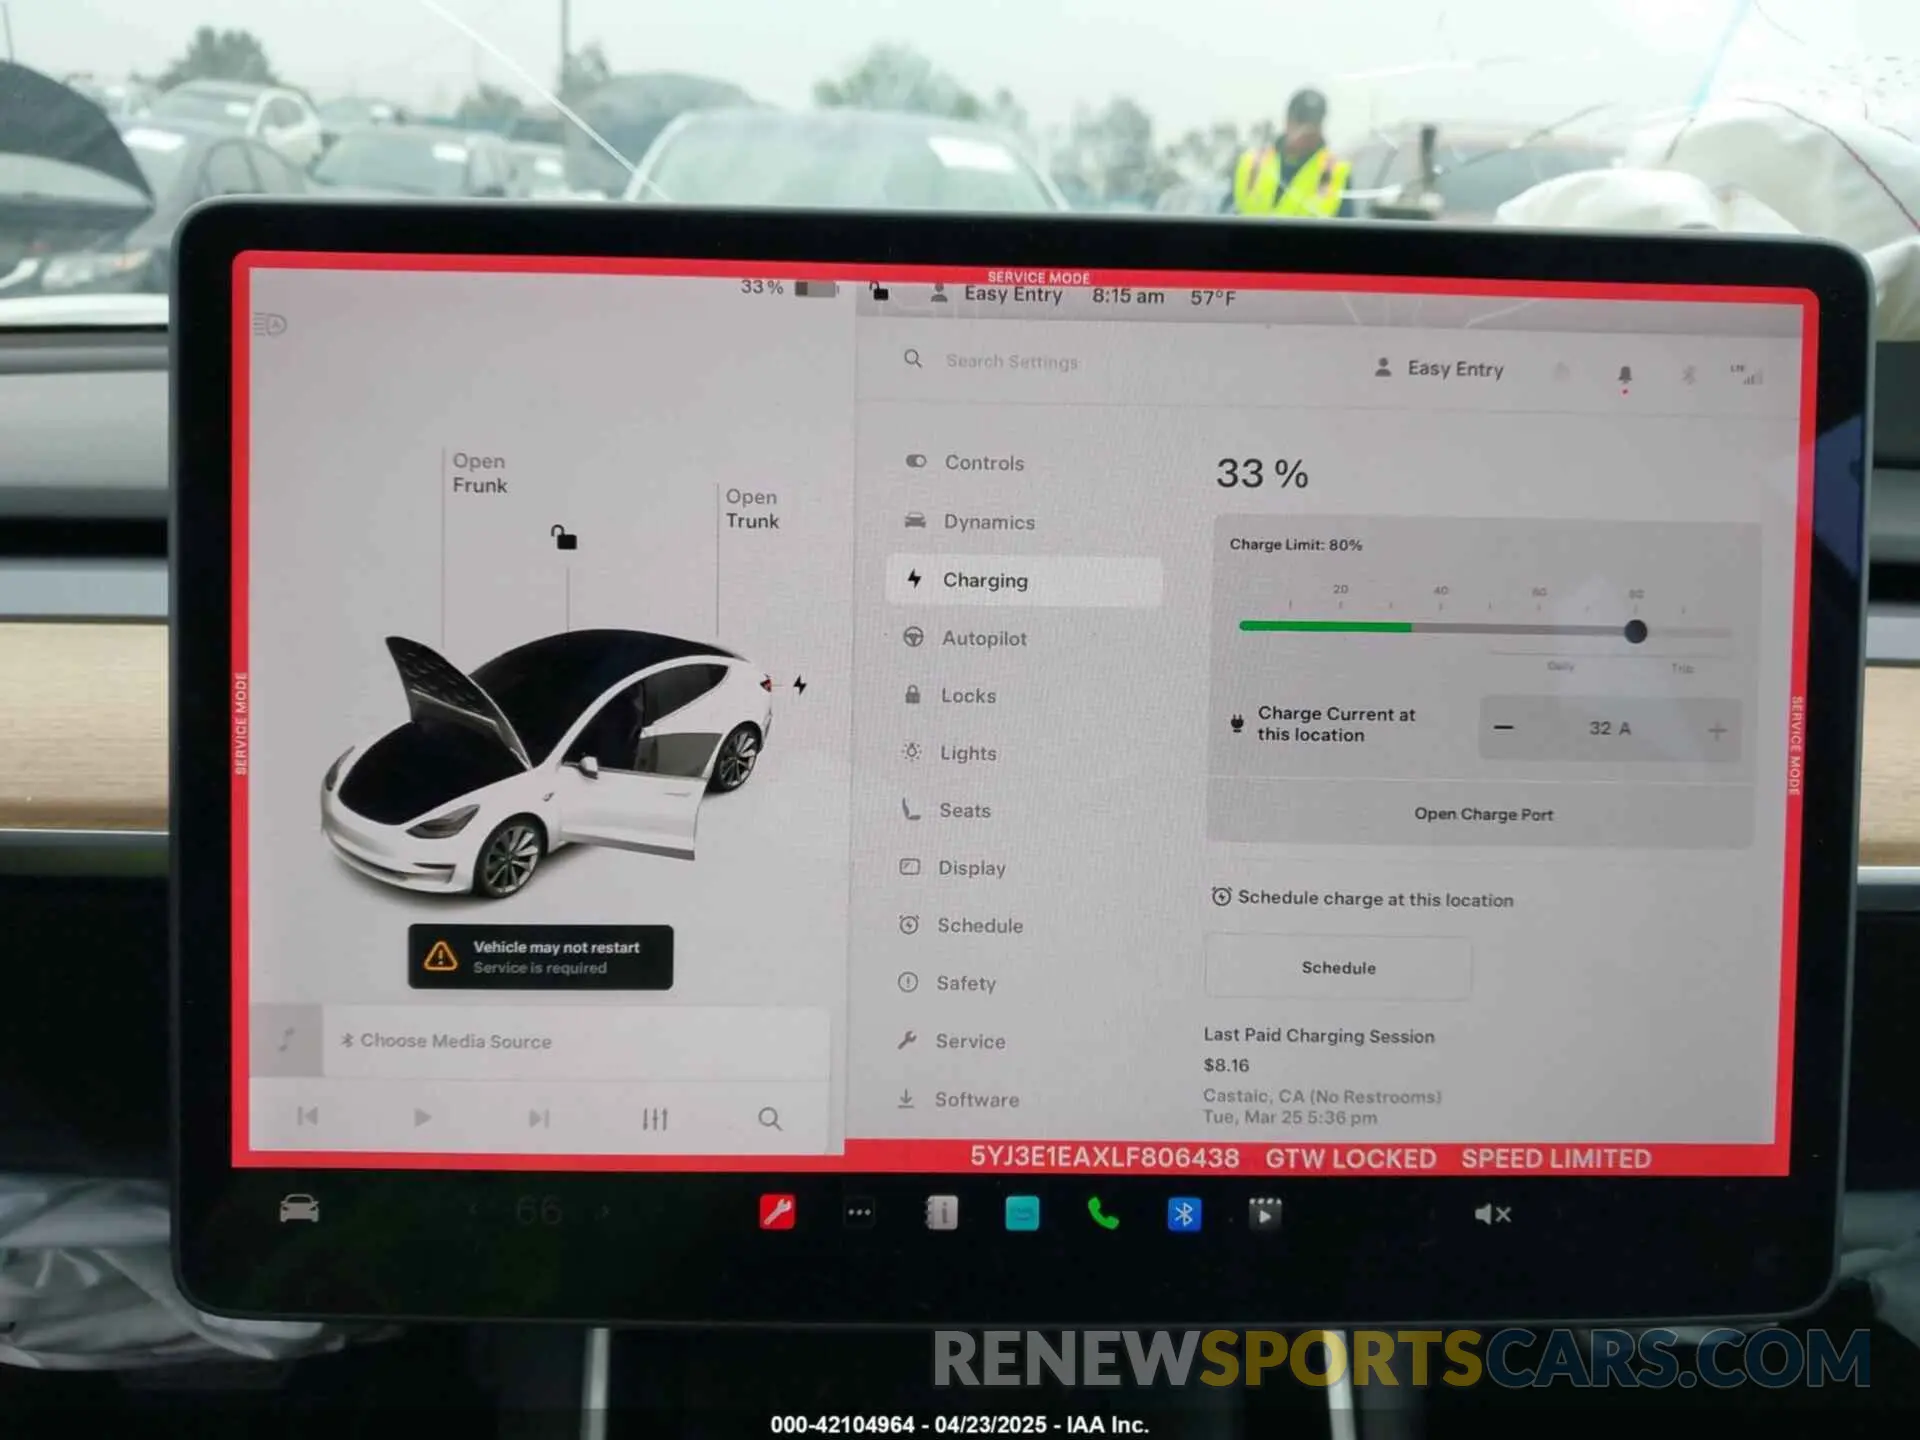The width and height of the screenshot is (1920, 1440).
Task: Open the blue Bluetooth app icon
Action: tap(1184, 1215)
